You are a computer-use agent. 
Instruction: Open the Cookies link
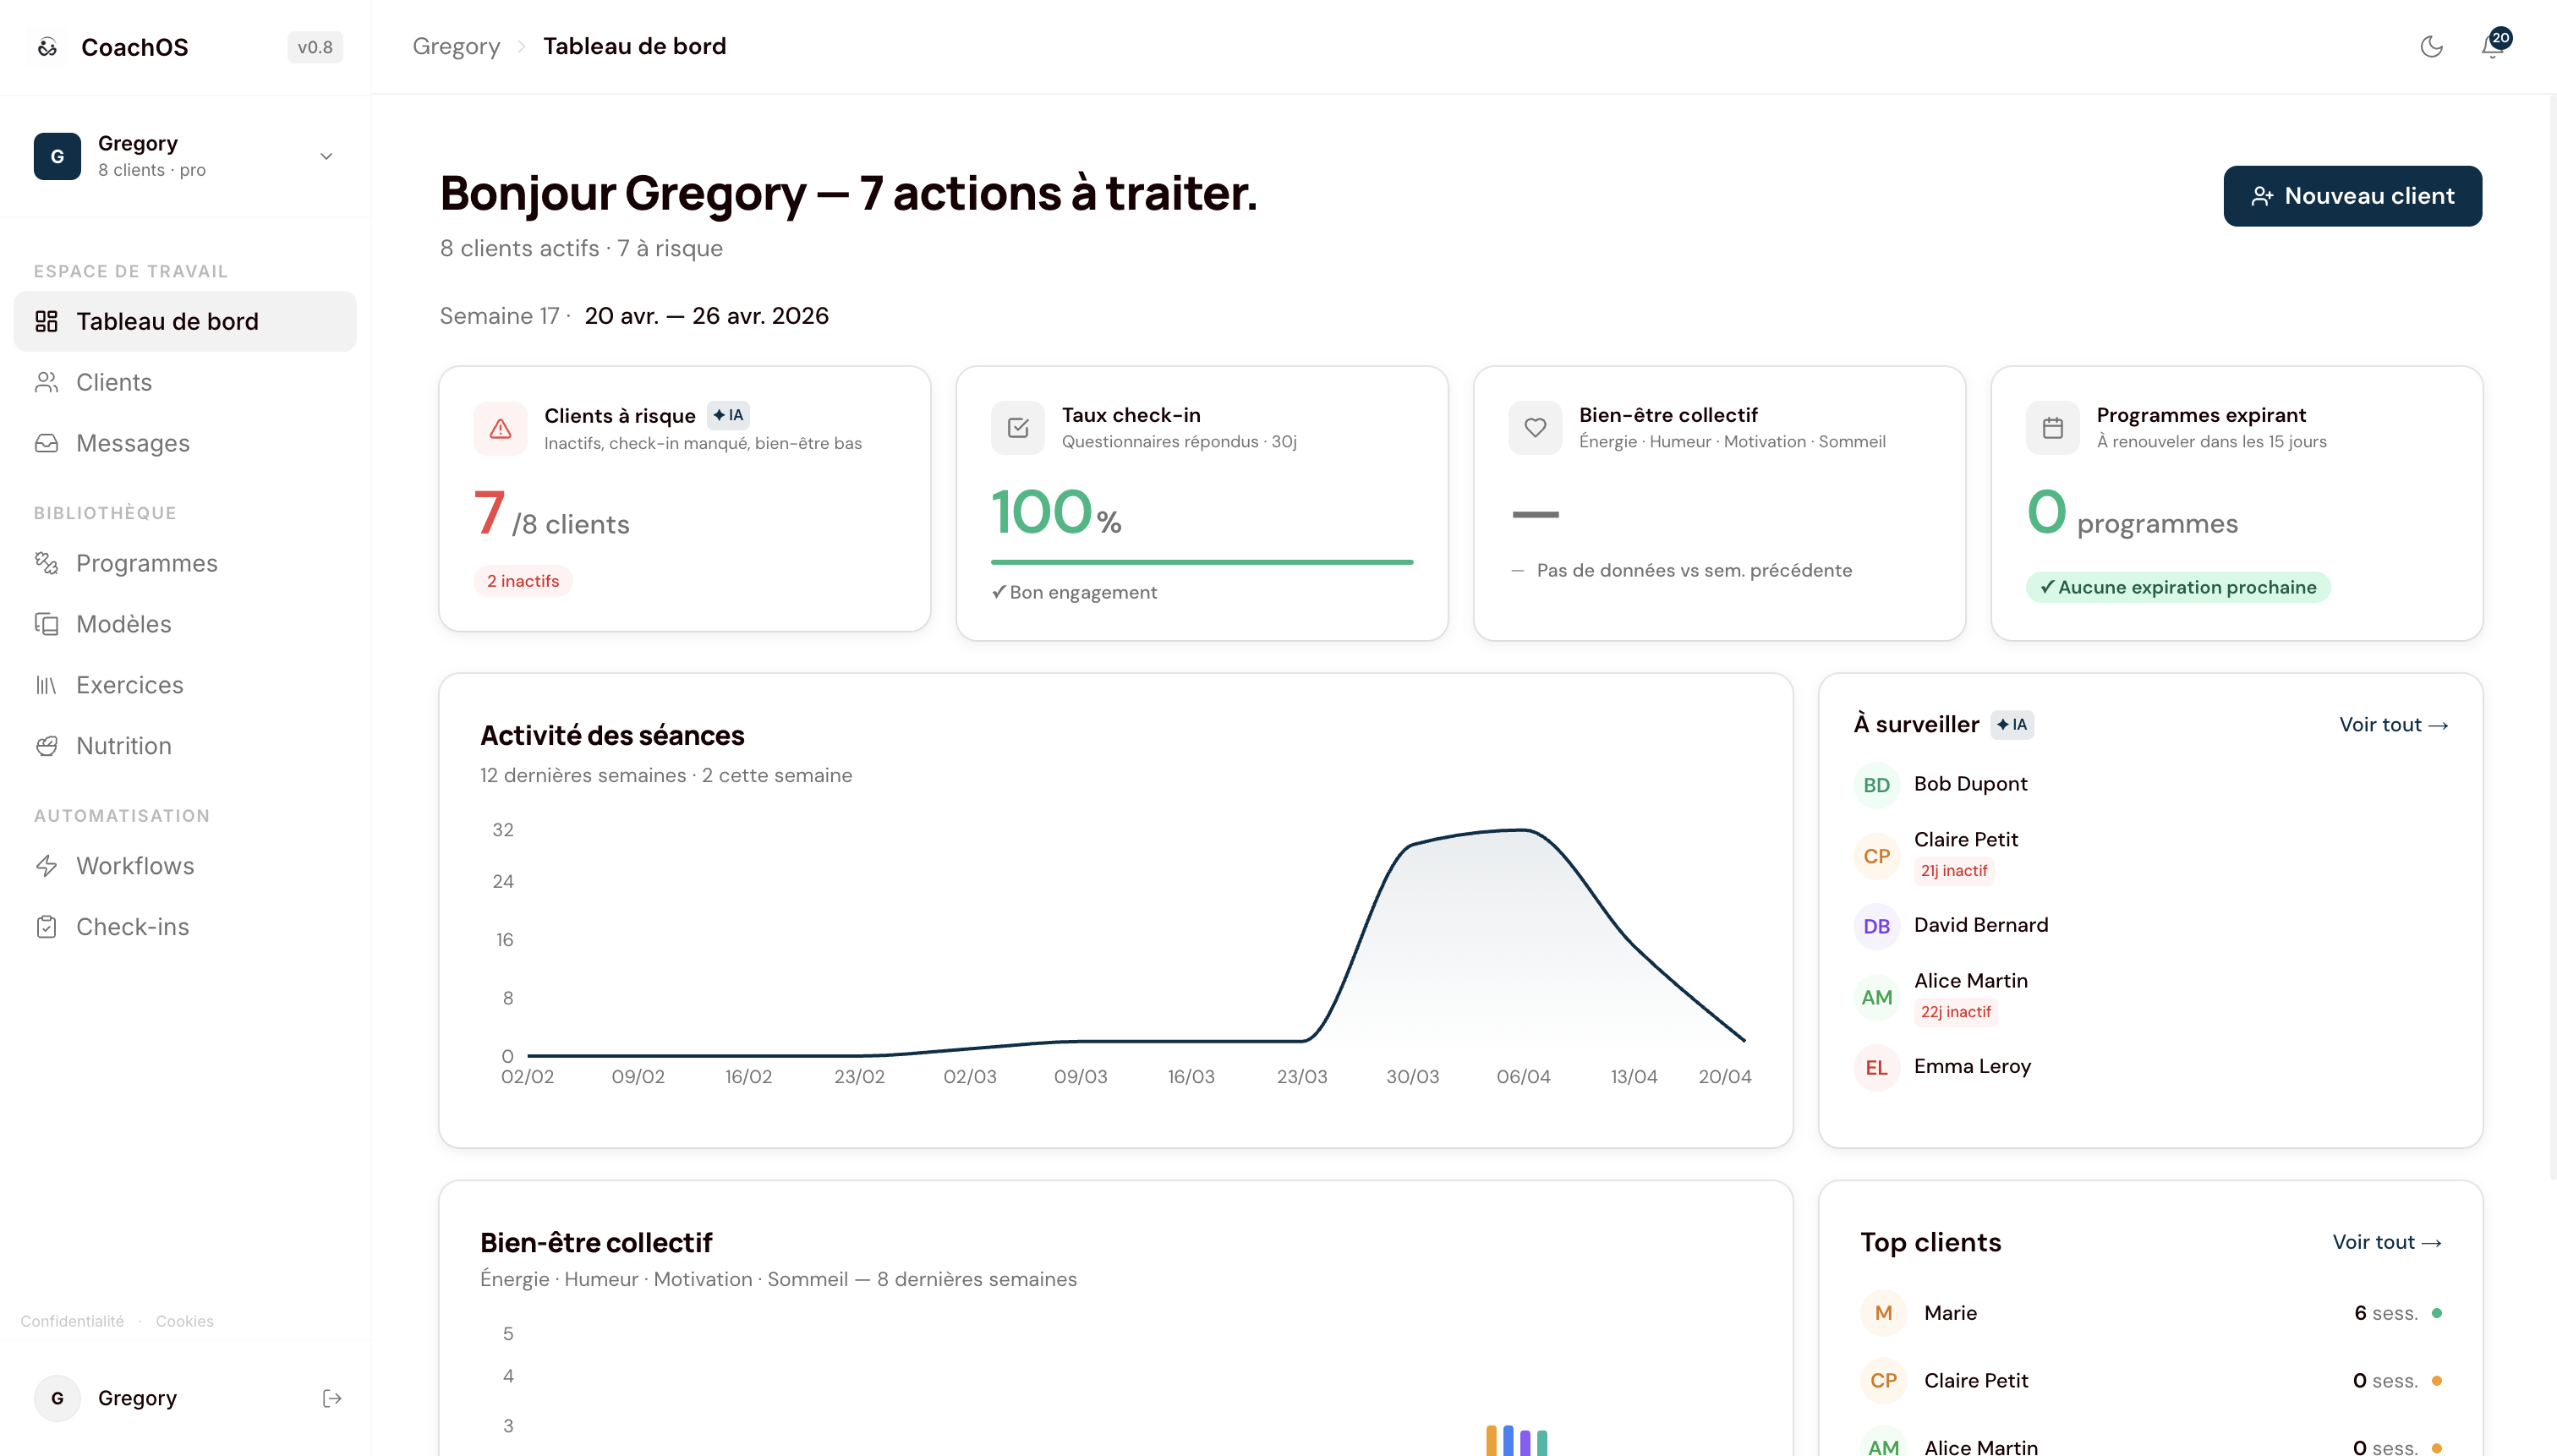pos(185,1321)
